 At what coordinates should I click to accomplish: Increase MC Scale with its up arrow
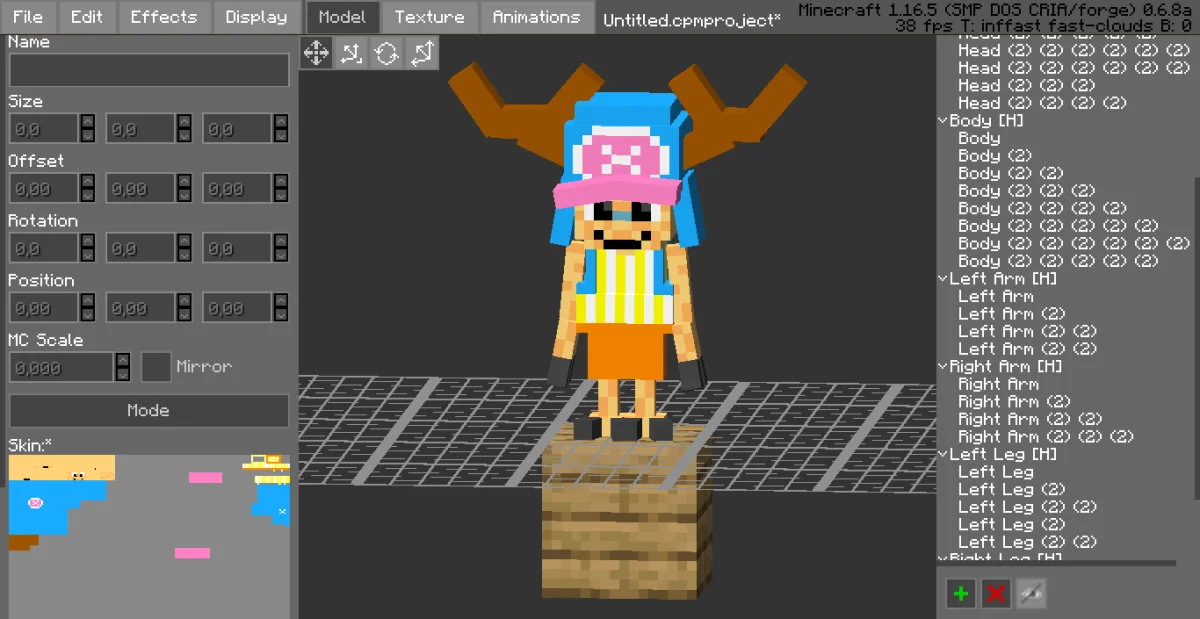(122, 360)
